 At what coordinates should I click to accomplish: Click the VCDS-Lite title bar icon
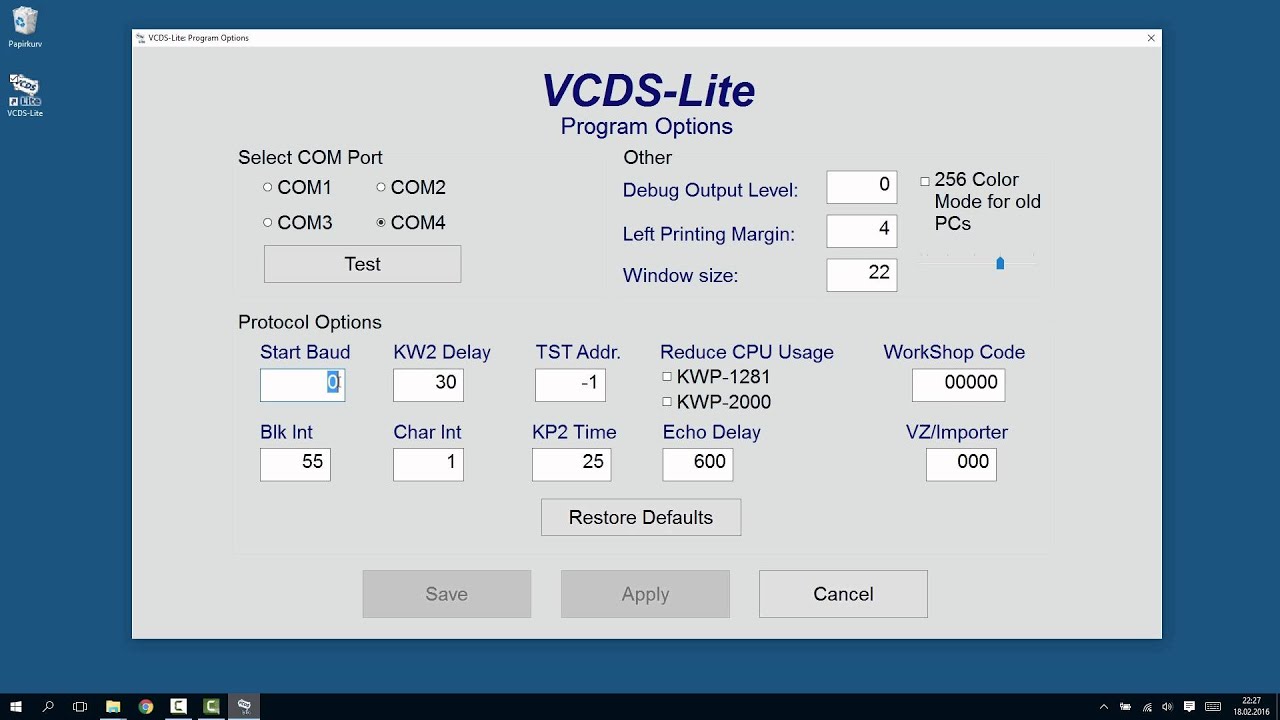pyautogui.click(x=140, y=38)
